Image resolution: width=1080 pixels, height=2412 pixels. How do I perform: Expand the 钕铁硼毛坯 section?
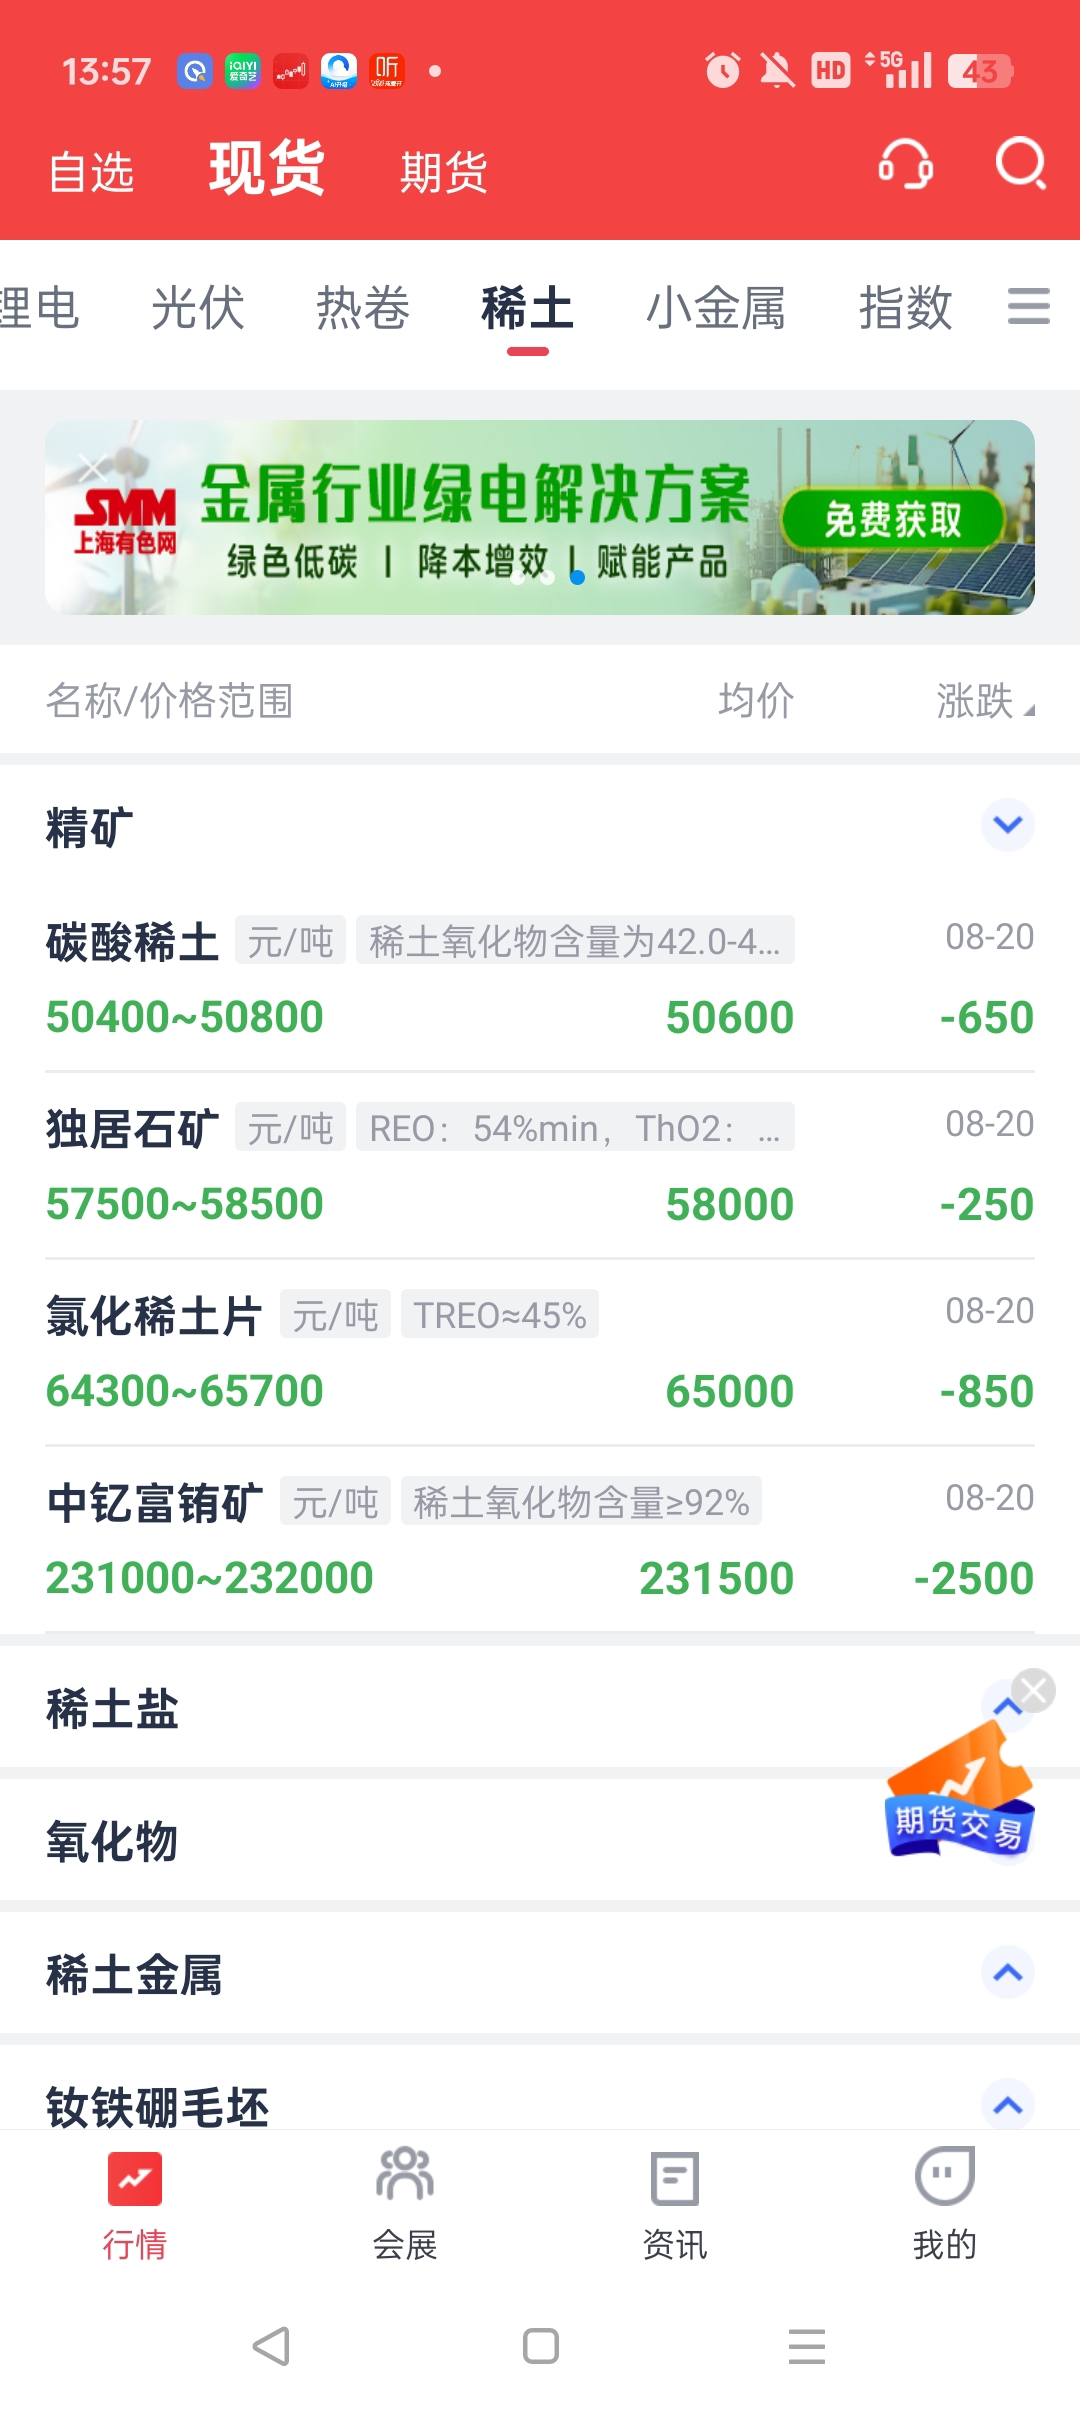tap(1008, 2105)
